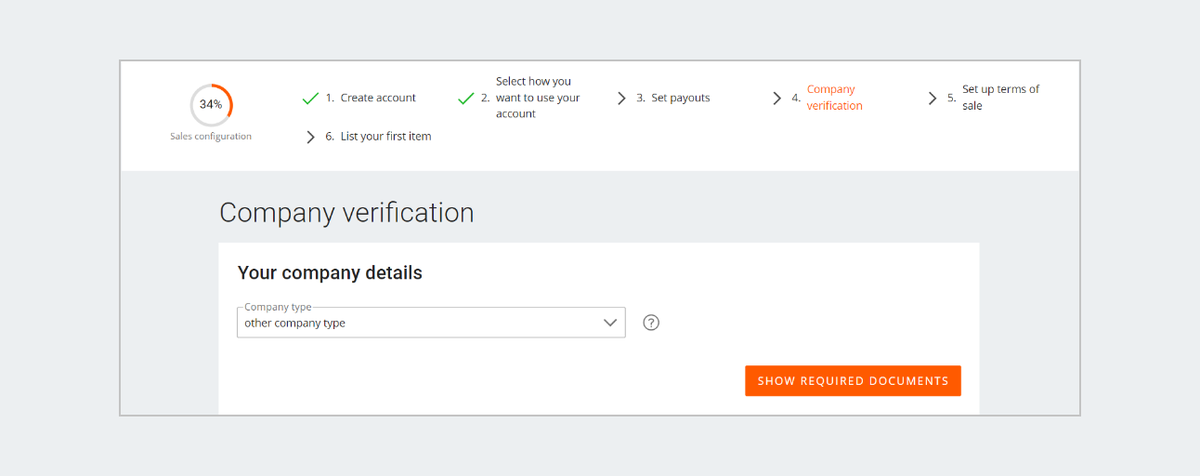Go to step 1 Create account
The height and width of the screenshot is (476, 1200).
pyautogui.click(x=378, y=98)
